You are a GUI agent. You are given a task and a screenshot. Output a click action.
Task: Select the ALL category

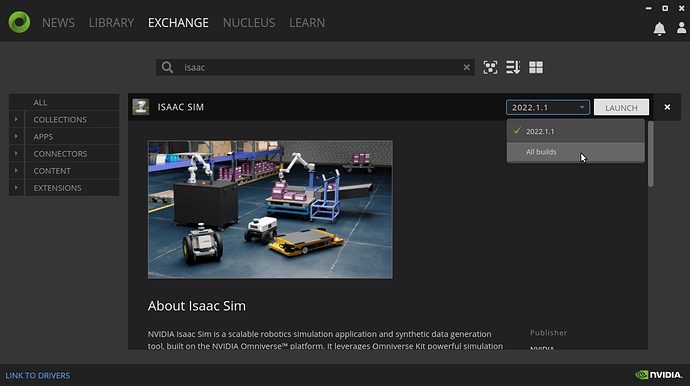[x=64, y=102]
